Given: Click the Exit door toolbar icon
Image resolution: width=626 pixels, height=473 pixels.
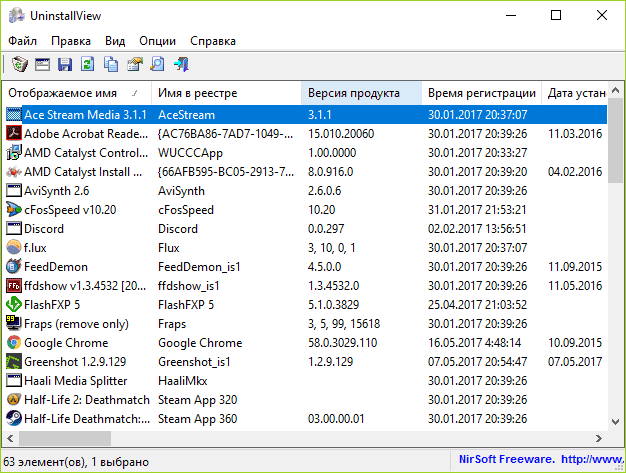Looking at the screenshot, I should point(180,65).
